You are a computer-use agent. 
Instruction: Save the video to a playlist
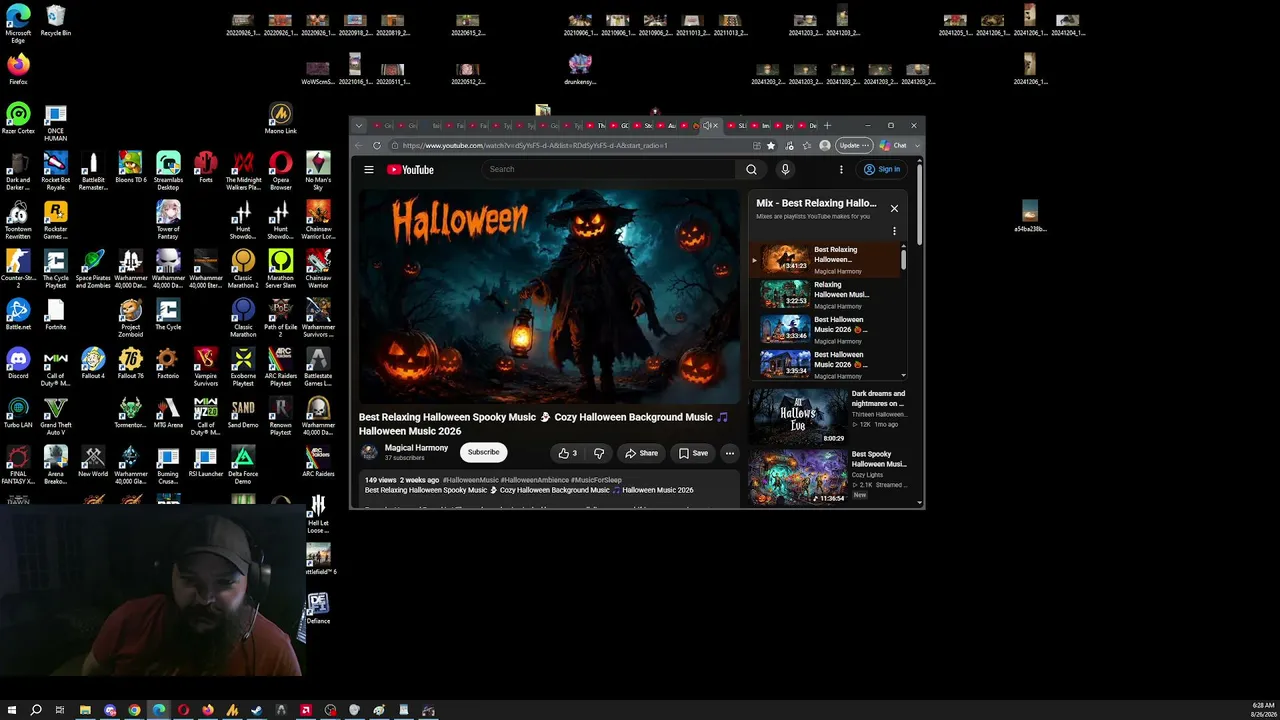[693, 453]
